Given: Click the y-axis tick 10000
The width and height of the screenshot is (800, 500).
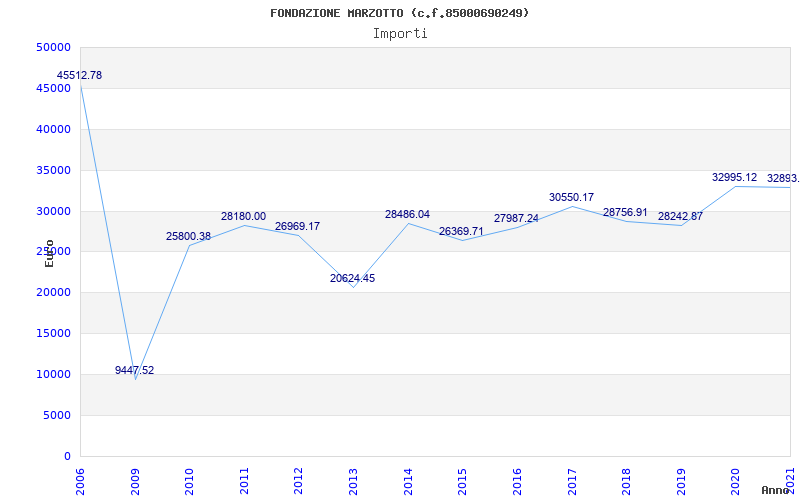Looking at the screenshot, I should pyautogui.click(x=53, y=374).
